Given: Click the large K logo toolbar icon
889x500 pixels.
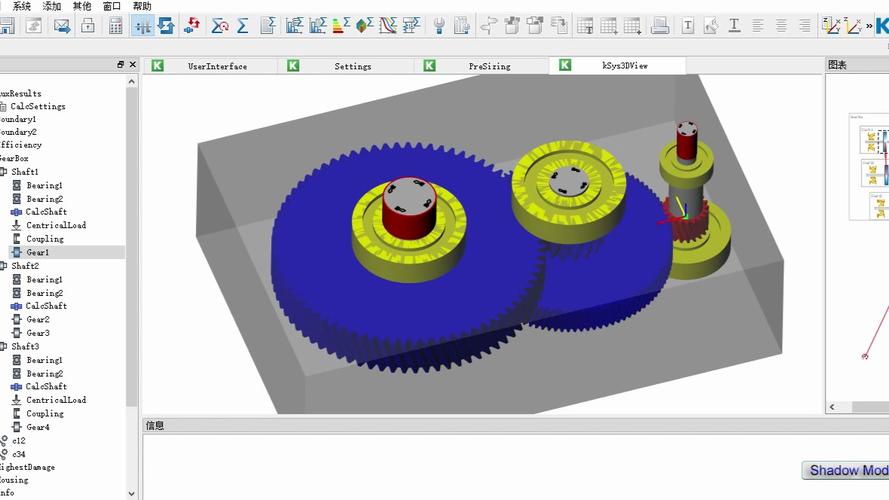Looking at the screenshot, I should pos(880,25).
